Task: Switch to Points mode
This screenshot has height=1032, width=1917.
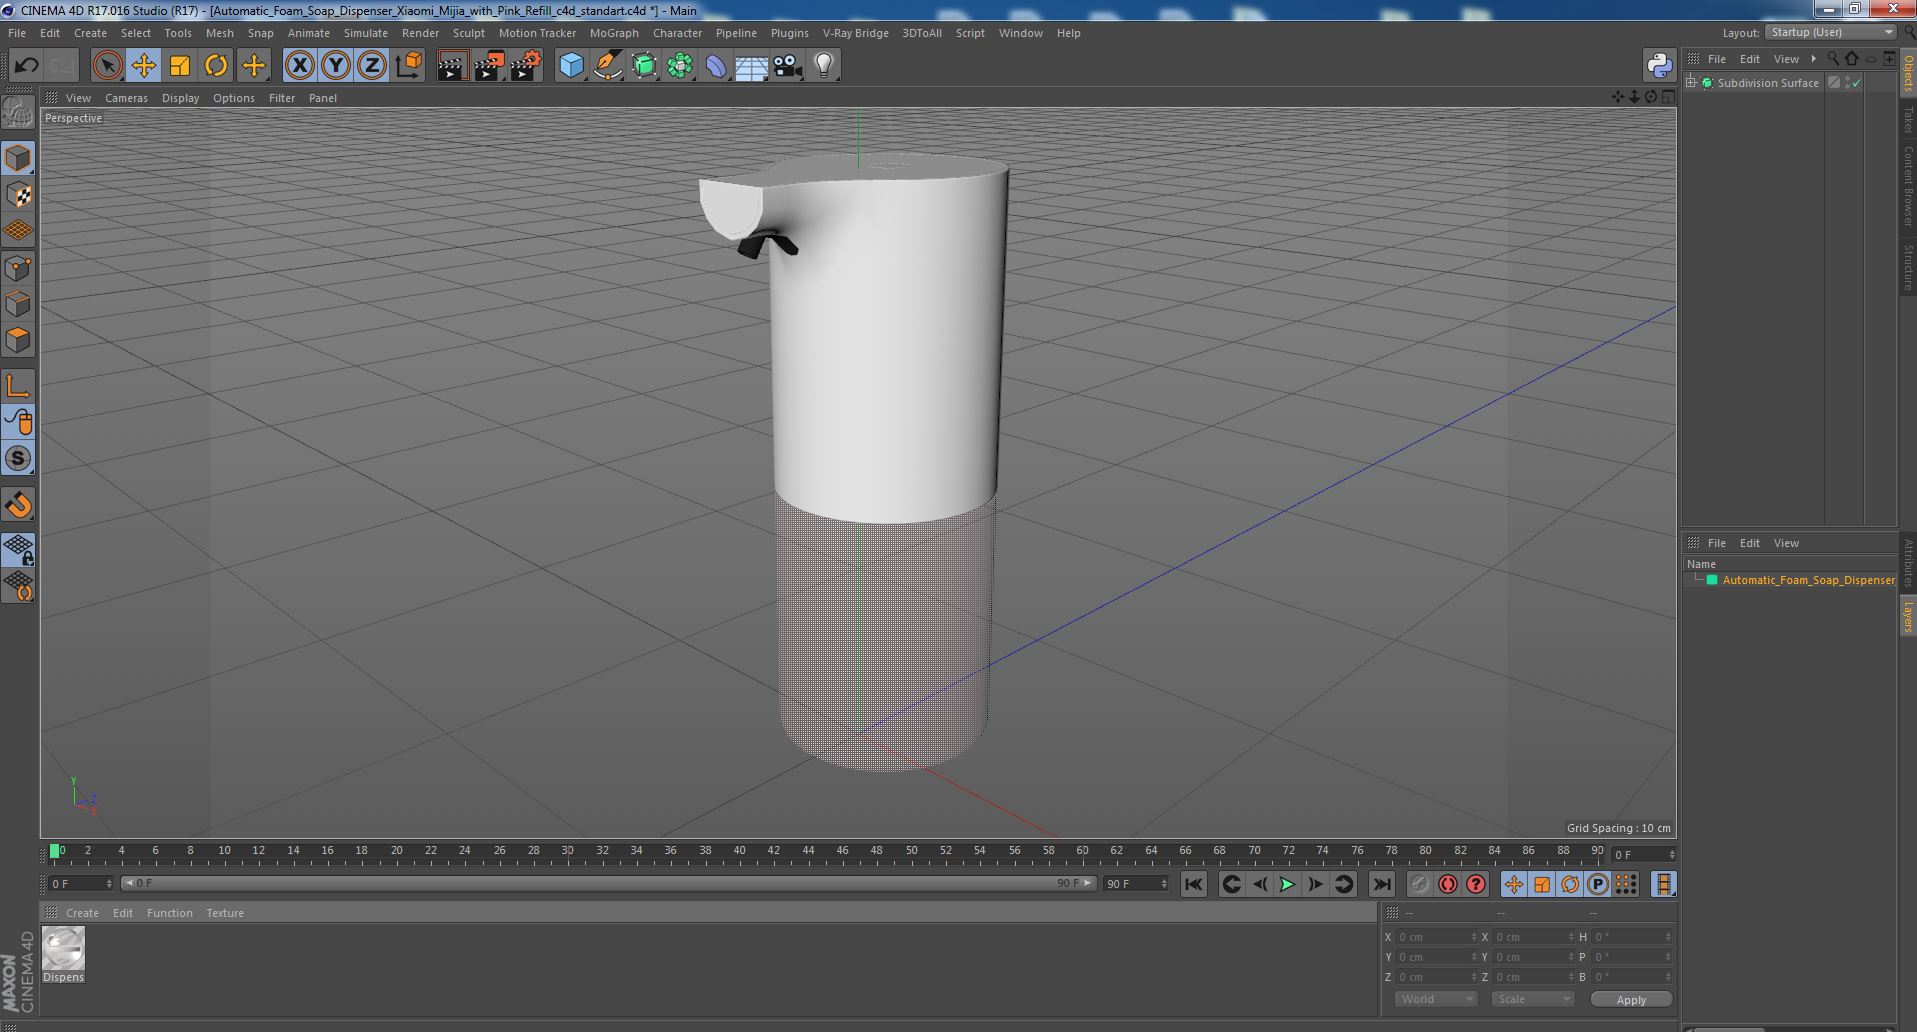Action: [x=18, y=268]
